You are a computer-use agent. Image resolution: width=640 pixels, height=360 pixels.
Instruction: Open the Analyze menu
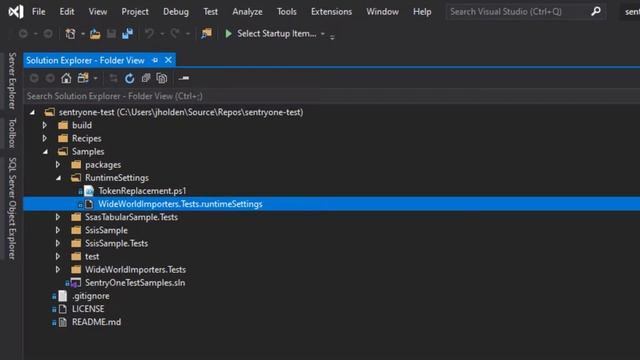[x=247, y=11]
